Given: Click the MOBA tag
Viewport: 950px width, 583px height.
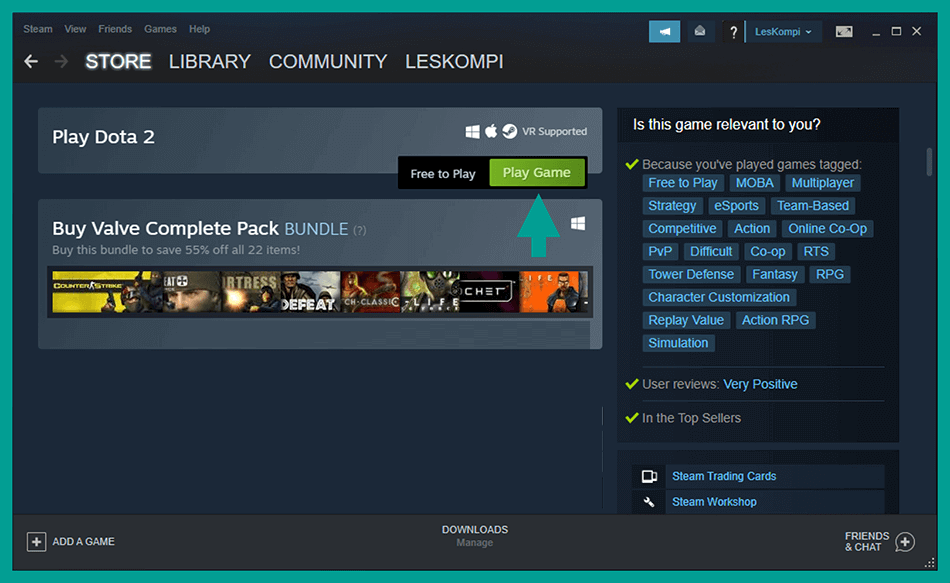Looking at the screenshot, I should click(754, 183).
